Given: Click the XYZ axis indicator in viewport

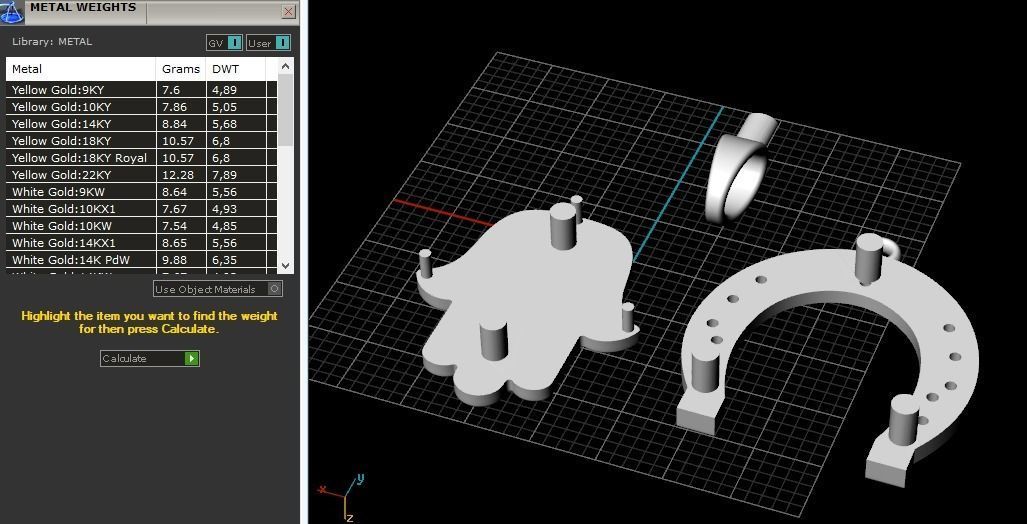Looking at the screenshot, I should click(x=343, y=498).
